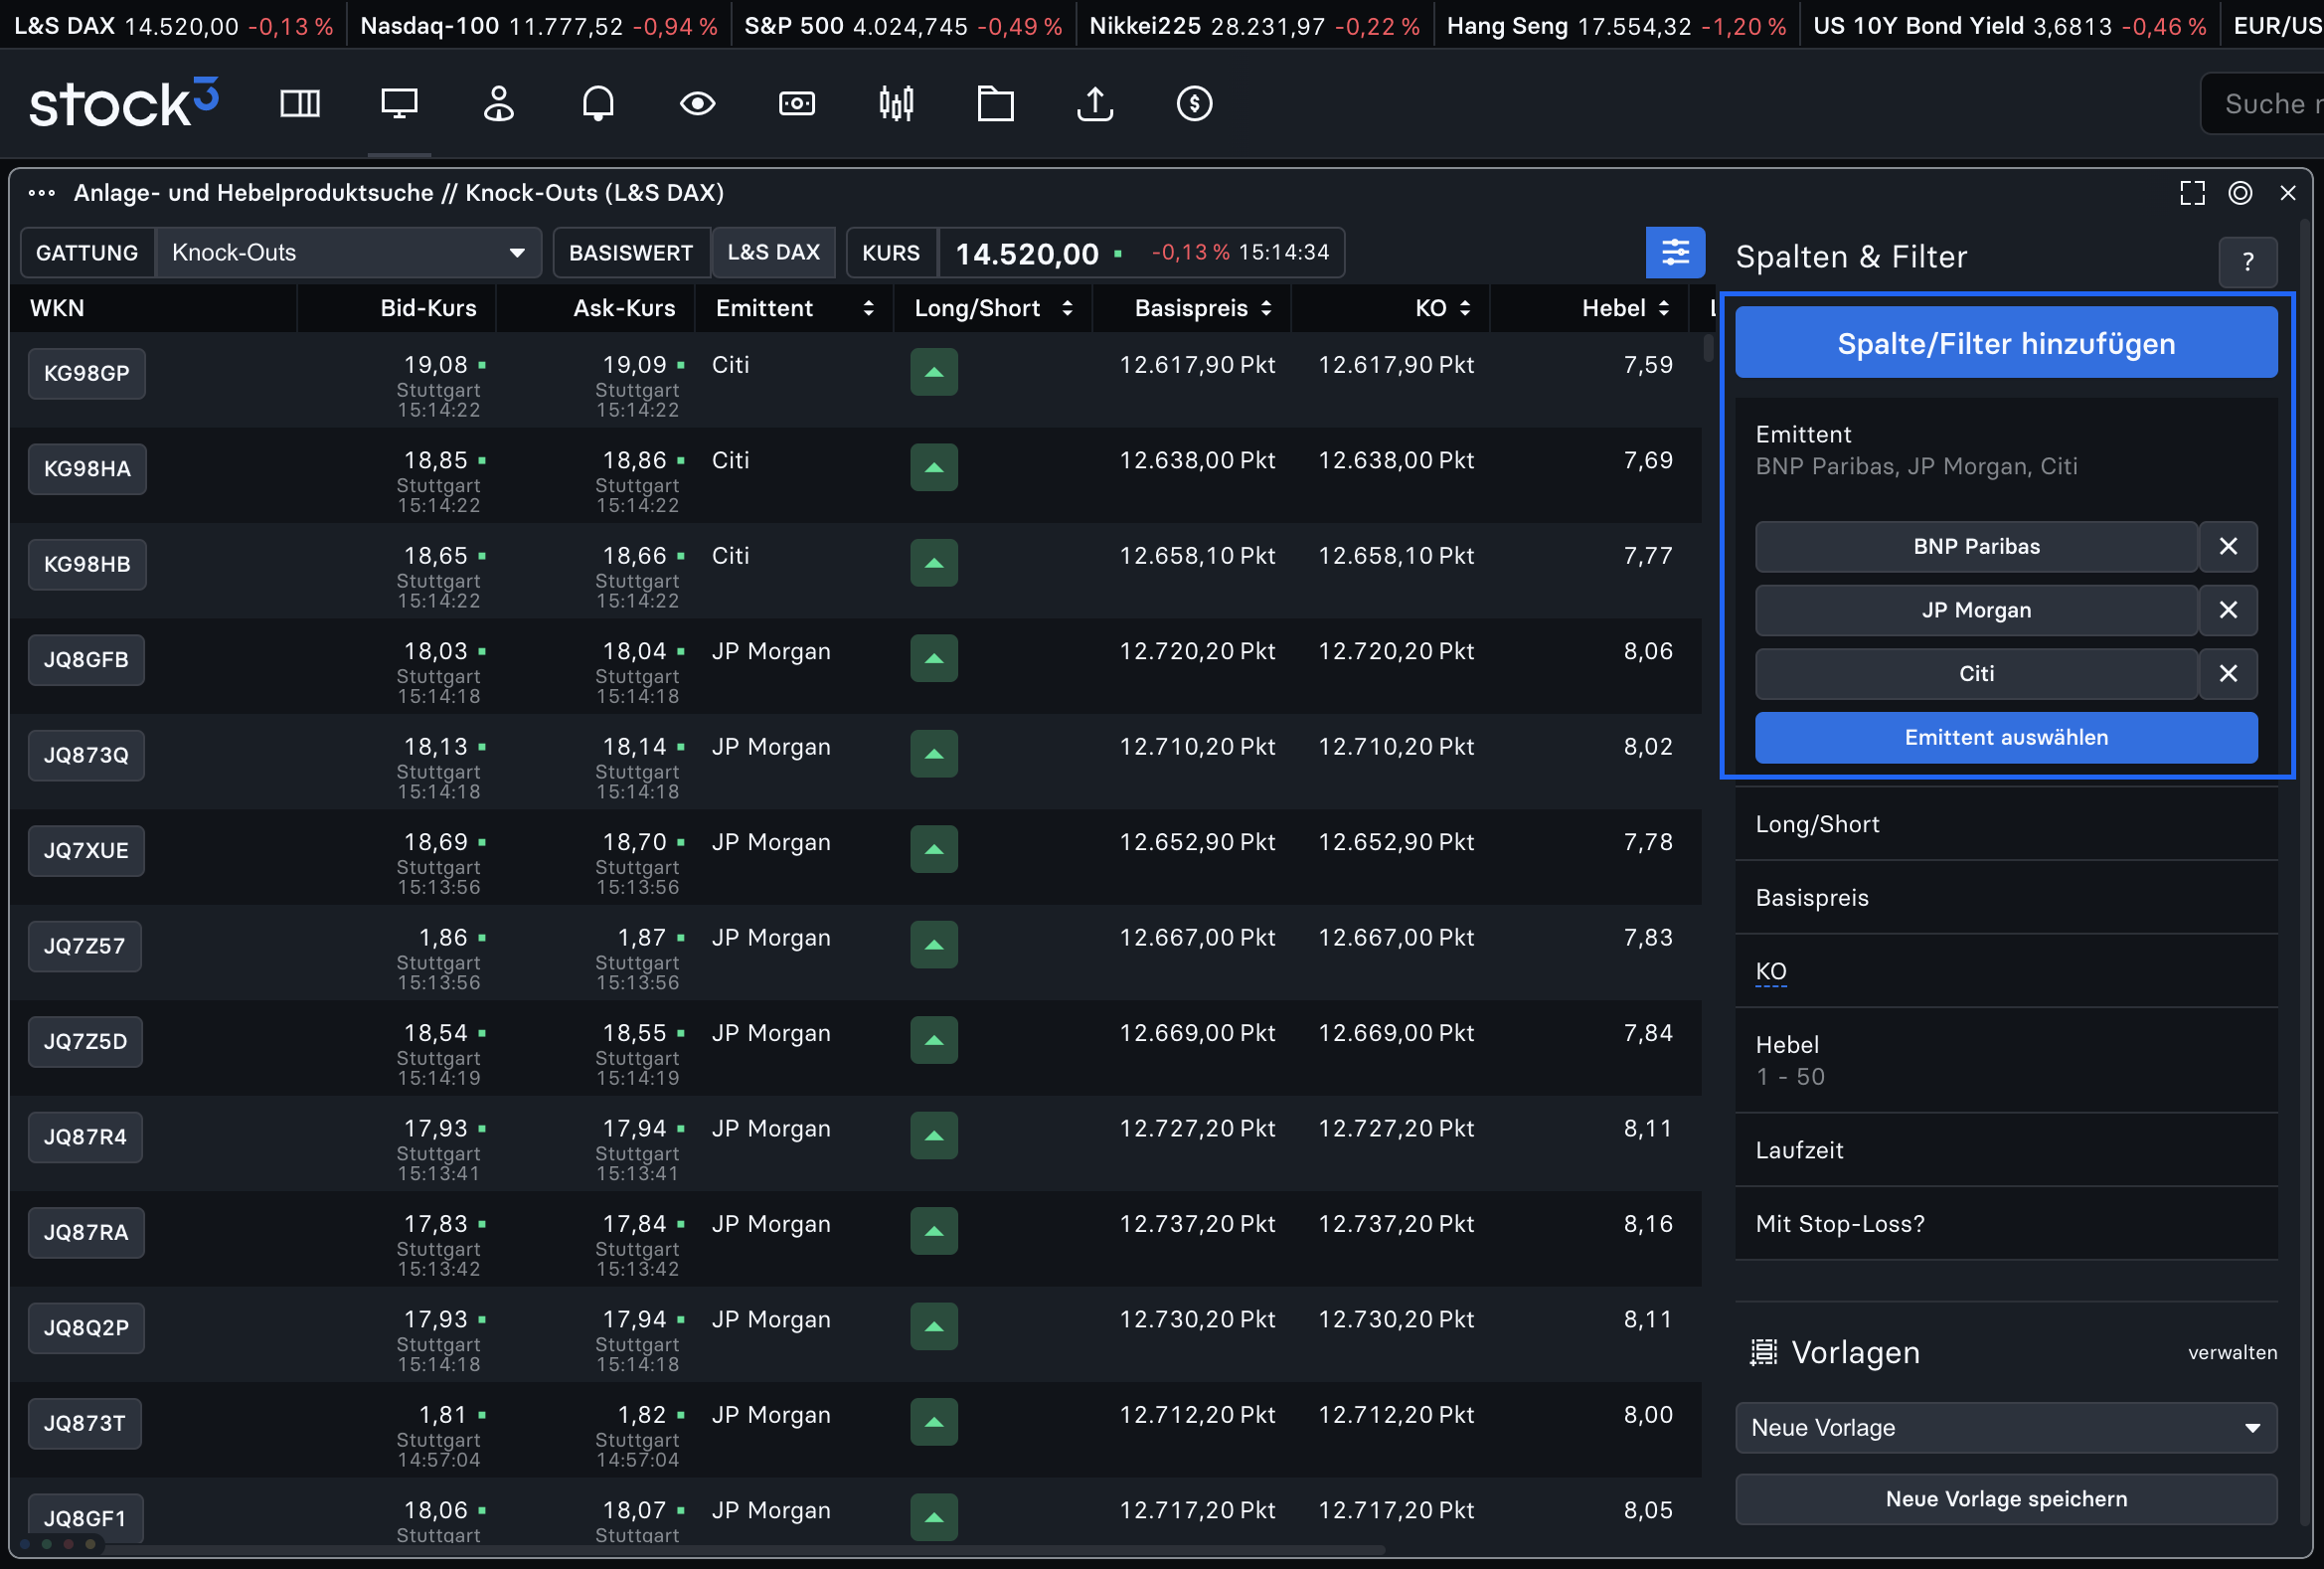The height and width of the screenshot is (1569, 2324).
Task: Open the question mark help button
Action: pyautogui.click(x=2248, y=262)
